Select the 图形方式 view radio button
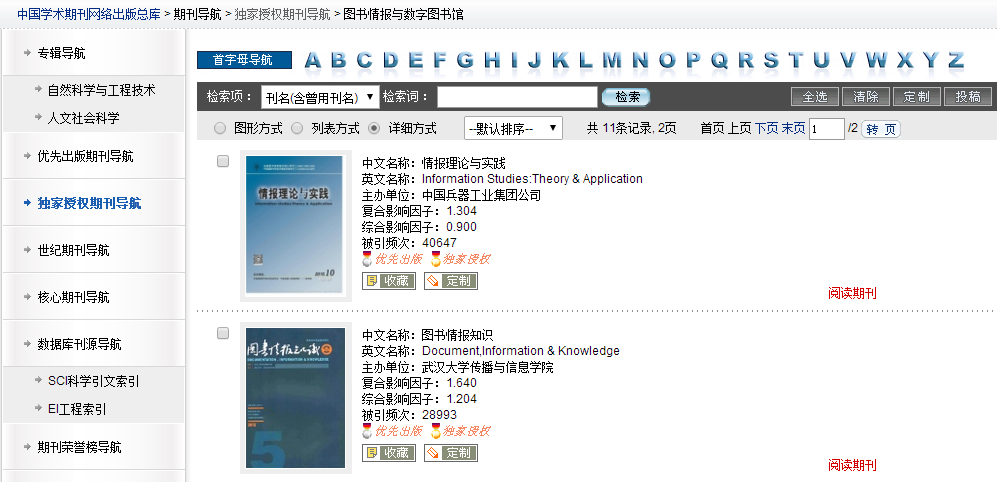Screen dimensions: 997x482 (220, 129)
